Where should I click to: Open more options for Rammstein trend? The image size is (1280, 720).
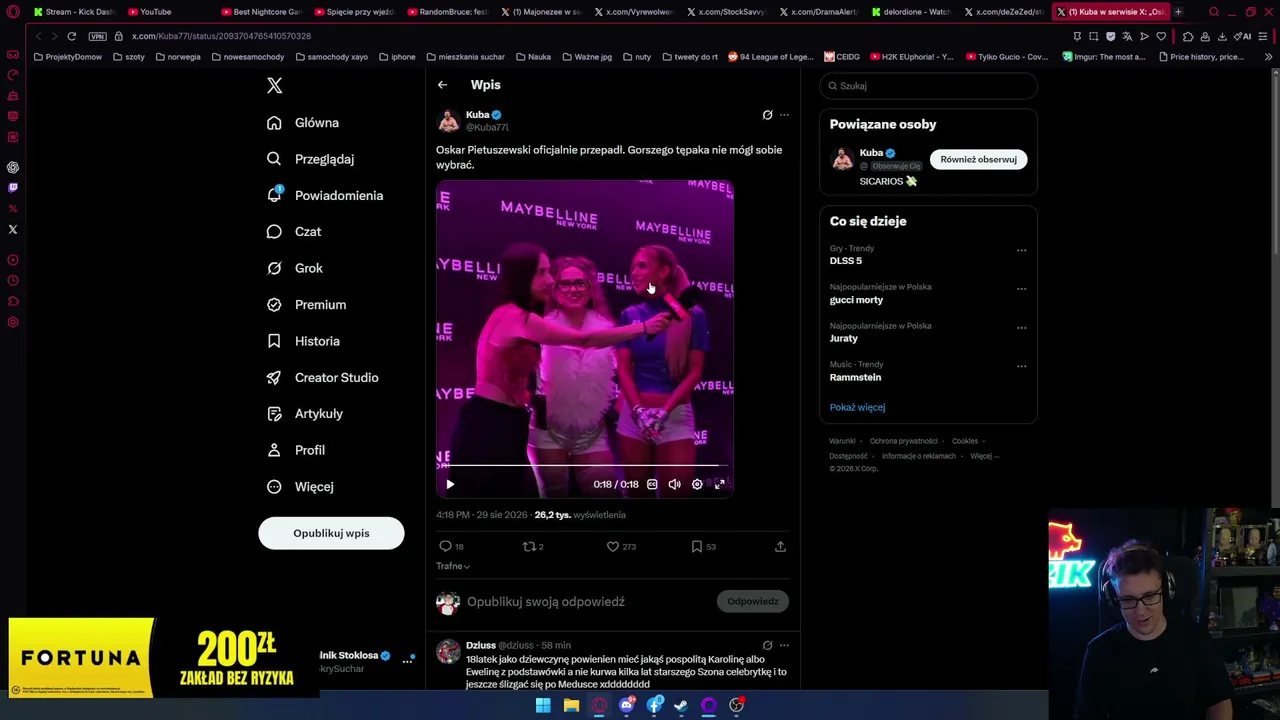[x=1021, y=366]
